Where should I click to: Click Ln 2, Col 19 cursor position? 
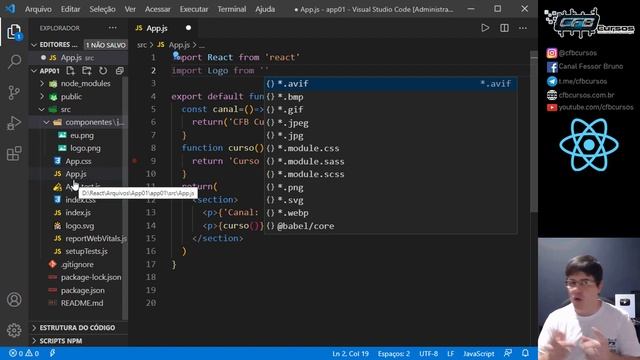[x=350, y=353]
